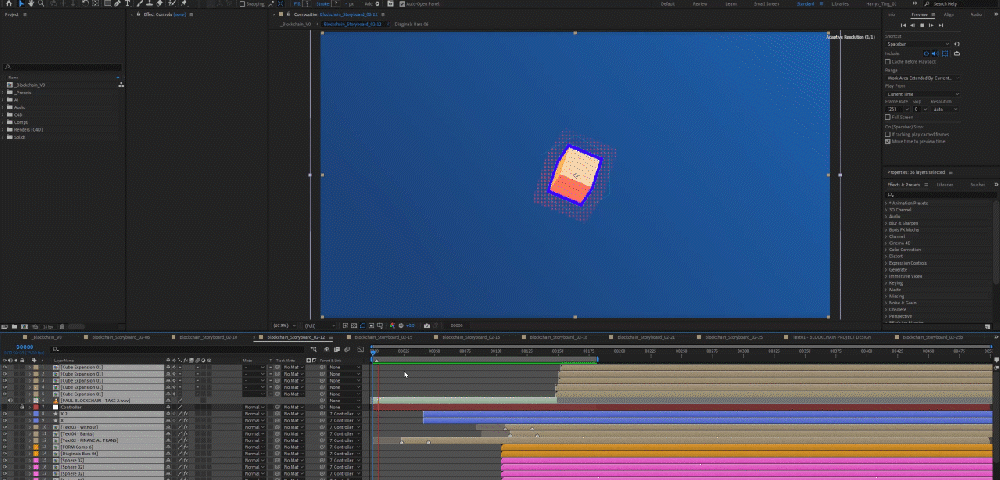This screenshot has width=1000, height=480.
Task: Click in the project search field
Action: 60,67
